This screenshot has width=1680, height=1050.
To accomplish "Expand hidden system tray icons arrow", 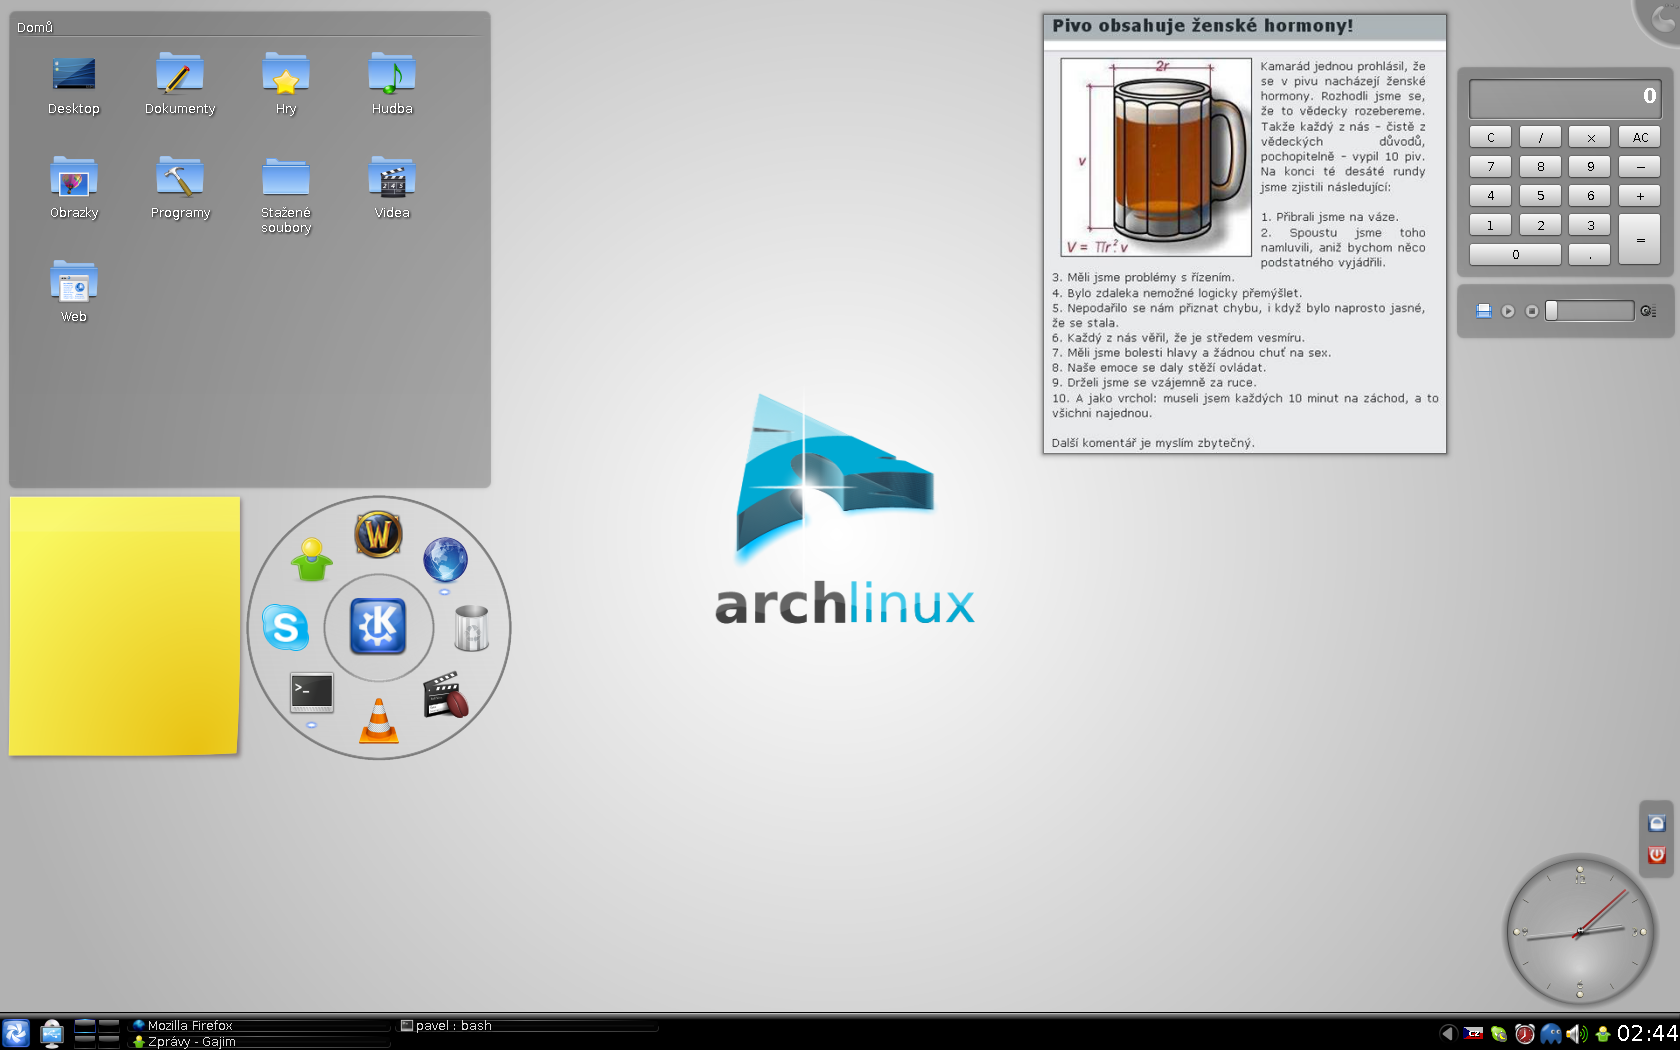I will point(1447,1033).
